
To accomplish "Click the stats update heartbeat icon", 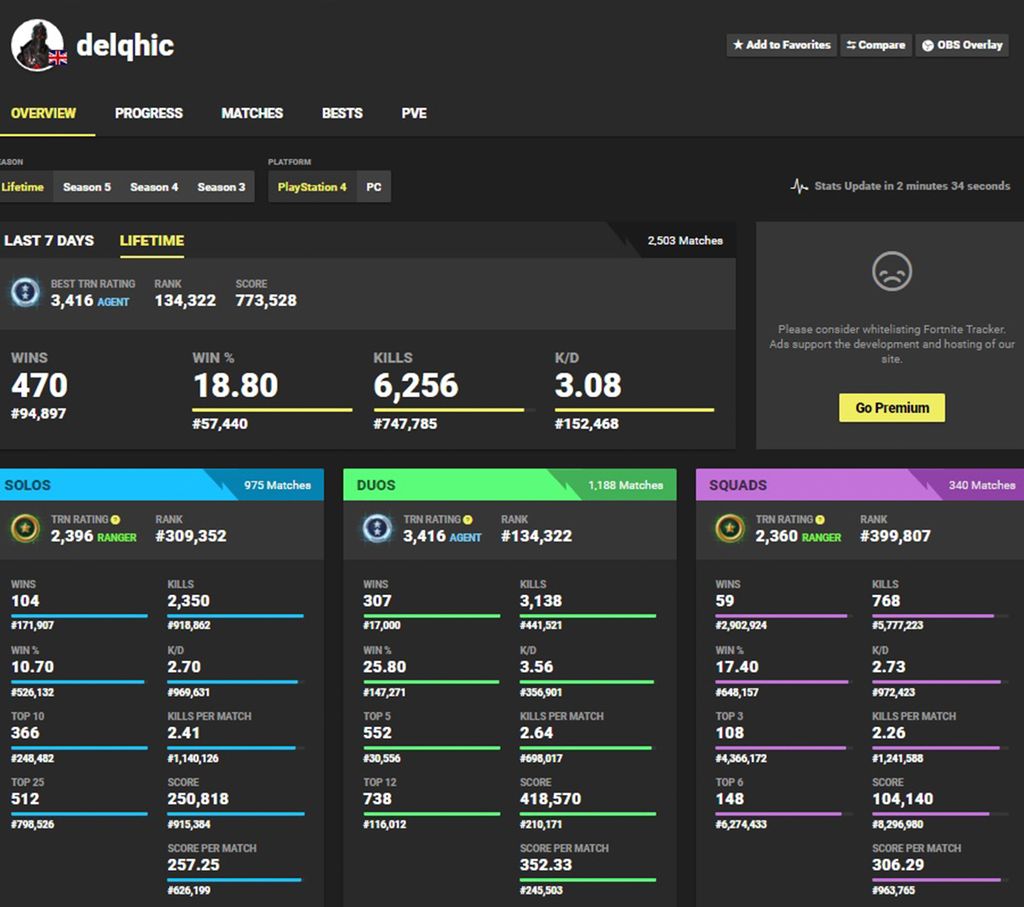I will click(x=798, y=185).
